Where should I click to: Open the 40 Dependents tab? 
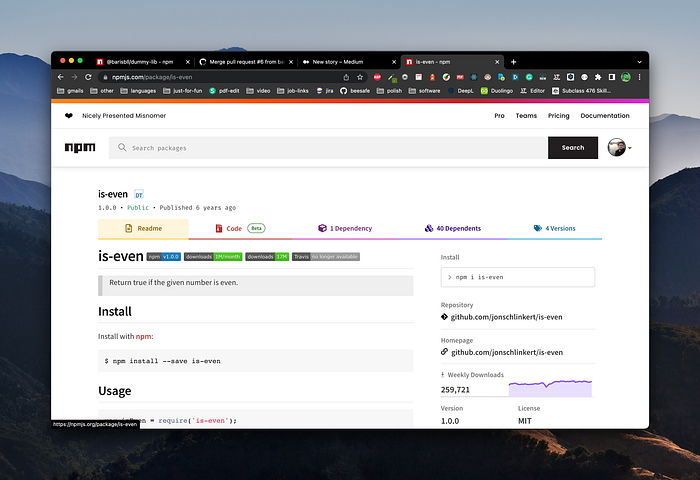[x=452, y=229]
